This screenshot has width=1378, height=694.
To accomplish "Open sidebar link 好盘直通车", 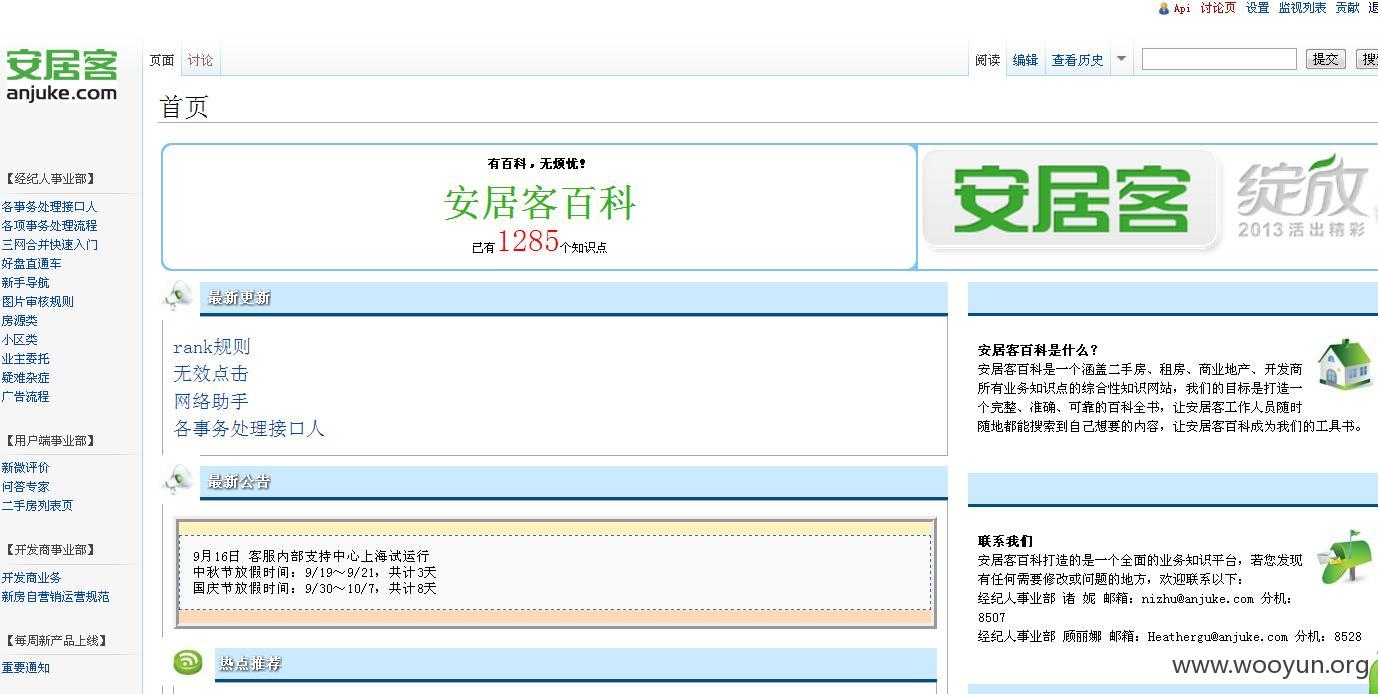I will pyautogui.click(x=31, y=264).
